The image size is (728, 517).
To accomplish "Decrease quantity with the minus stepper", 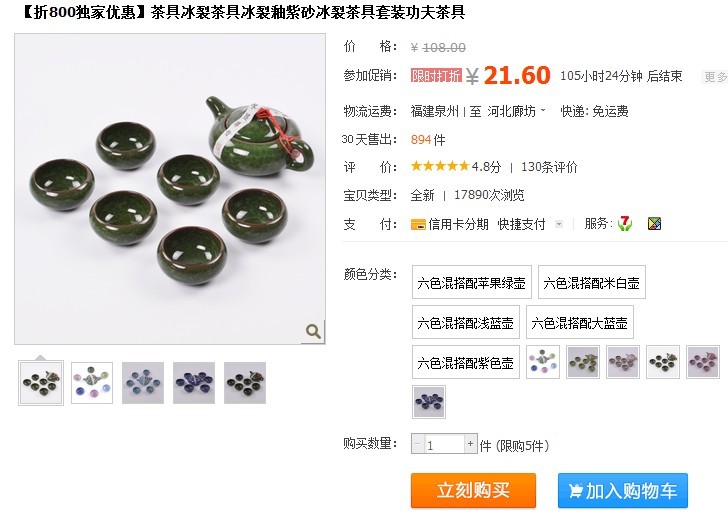I will pyautogui.click(x=417, y=444).
